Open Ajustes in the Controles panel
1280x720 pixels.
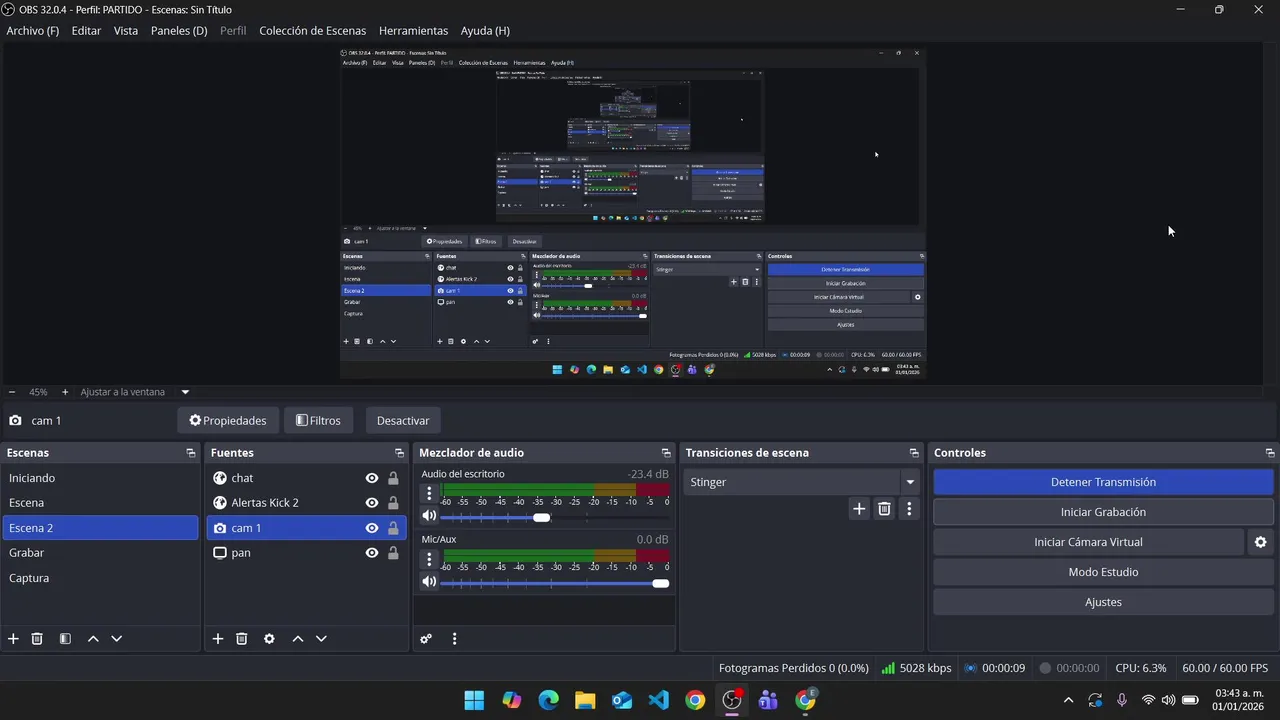(x=1103, y=602)
